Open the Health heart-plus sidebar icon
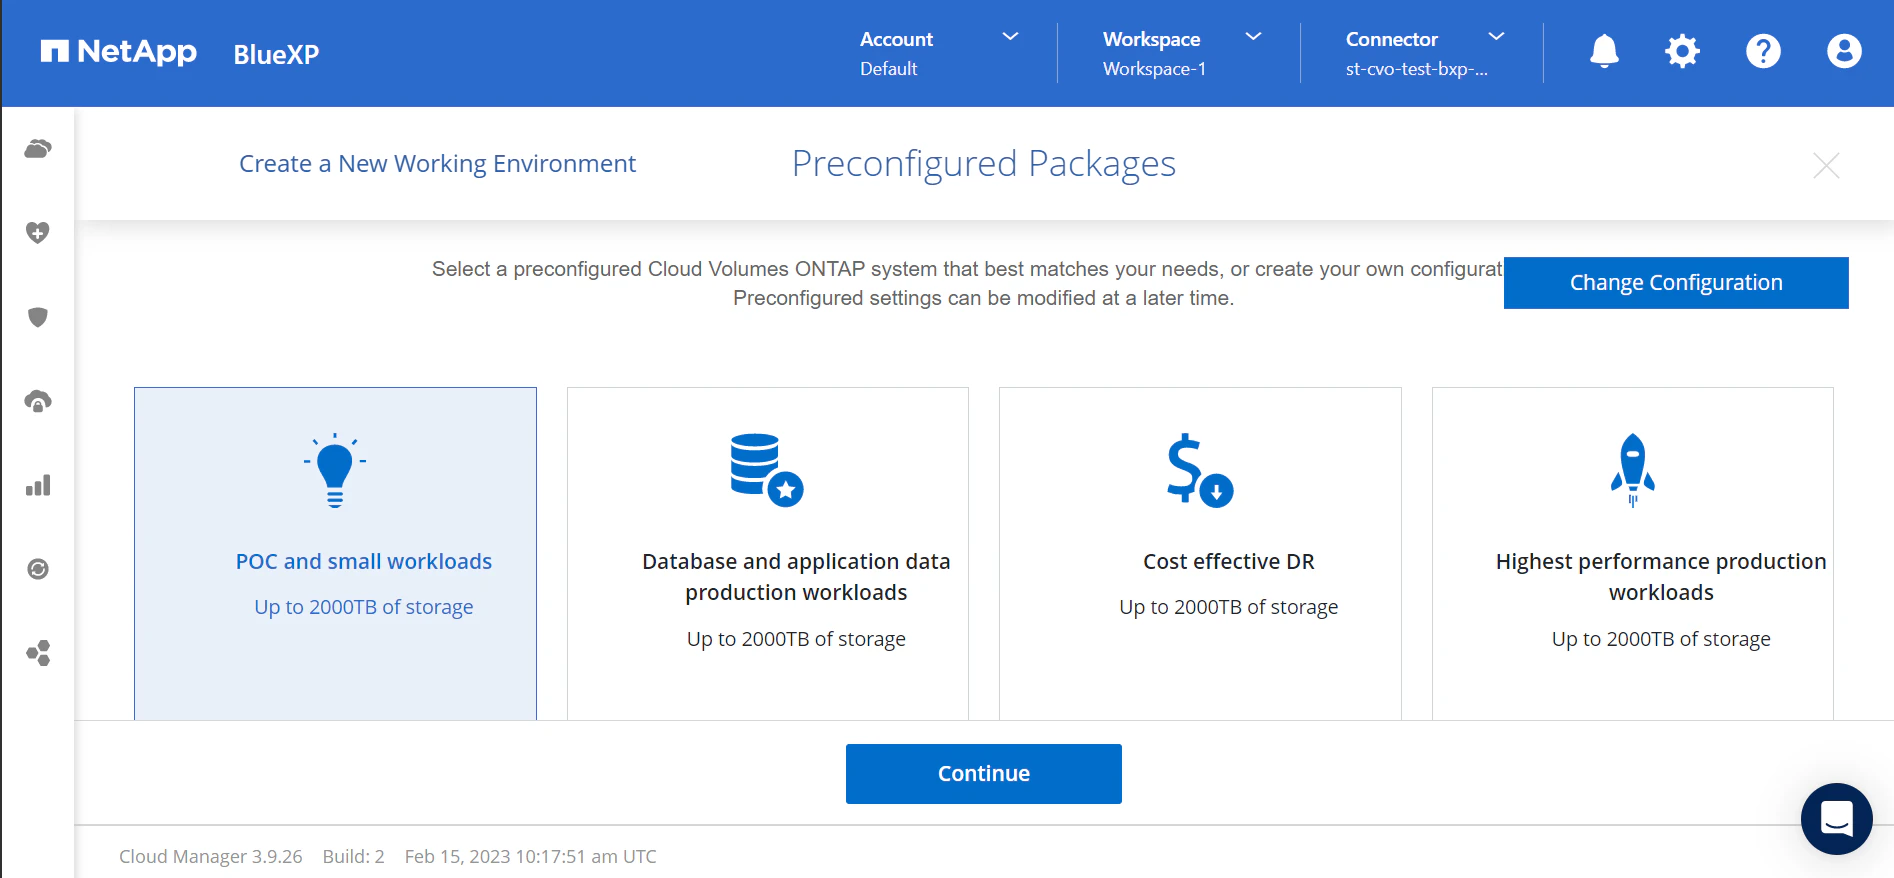Viewport: 1894px width, 878px height. click(38, 233)
